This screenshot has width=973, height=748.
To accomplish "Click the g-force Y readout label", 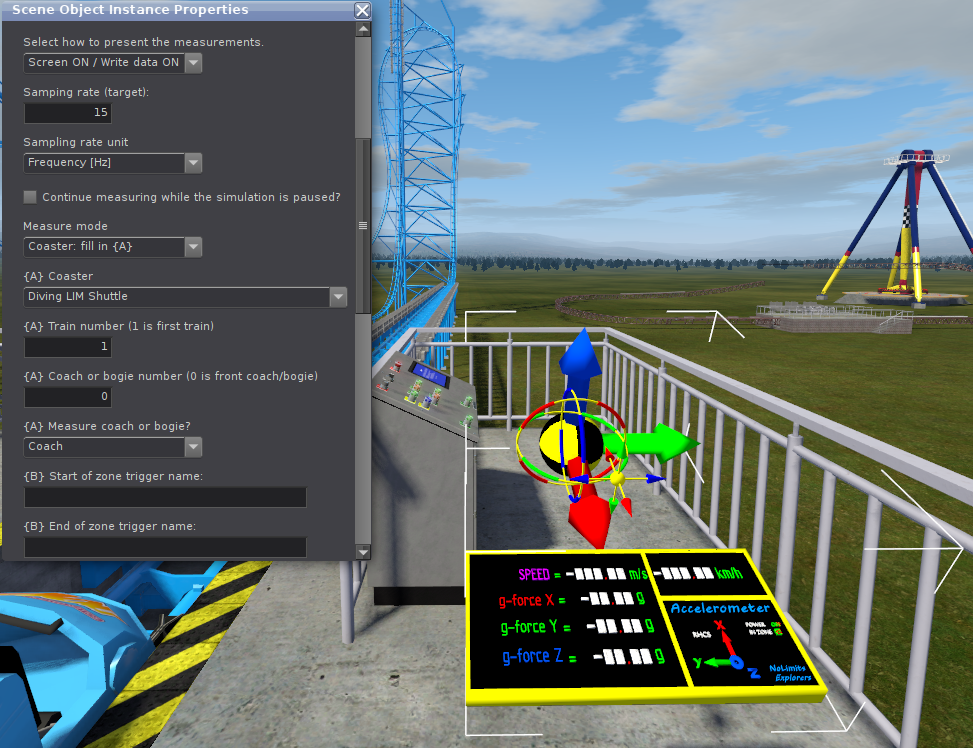I will pyautogui.click(x=529, y=628).
